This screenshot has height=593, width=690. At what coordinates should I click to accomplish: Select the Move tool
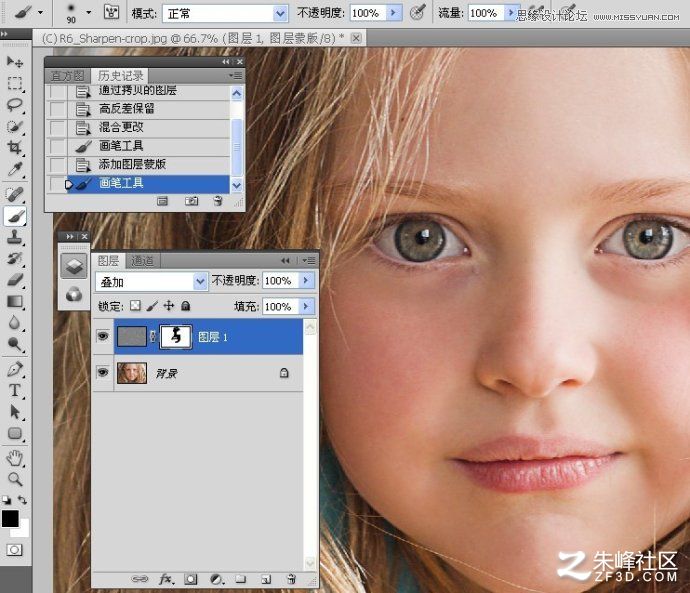tap(15, 62)
